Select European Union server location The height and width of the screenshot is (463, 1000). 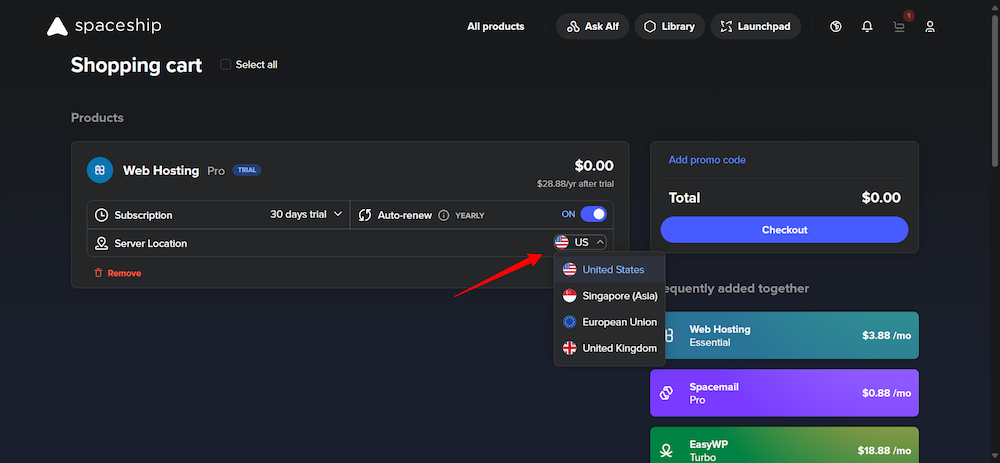610,322
